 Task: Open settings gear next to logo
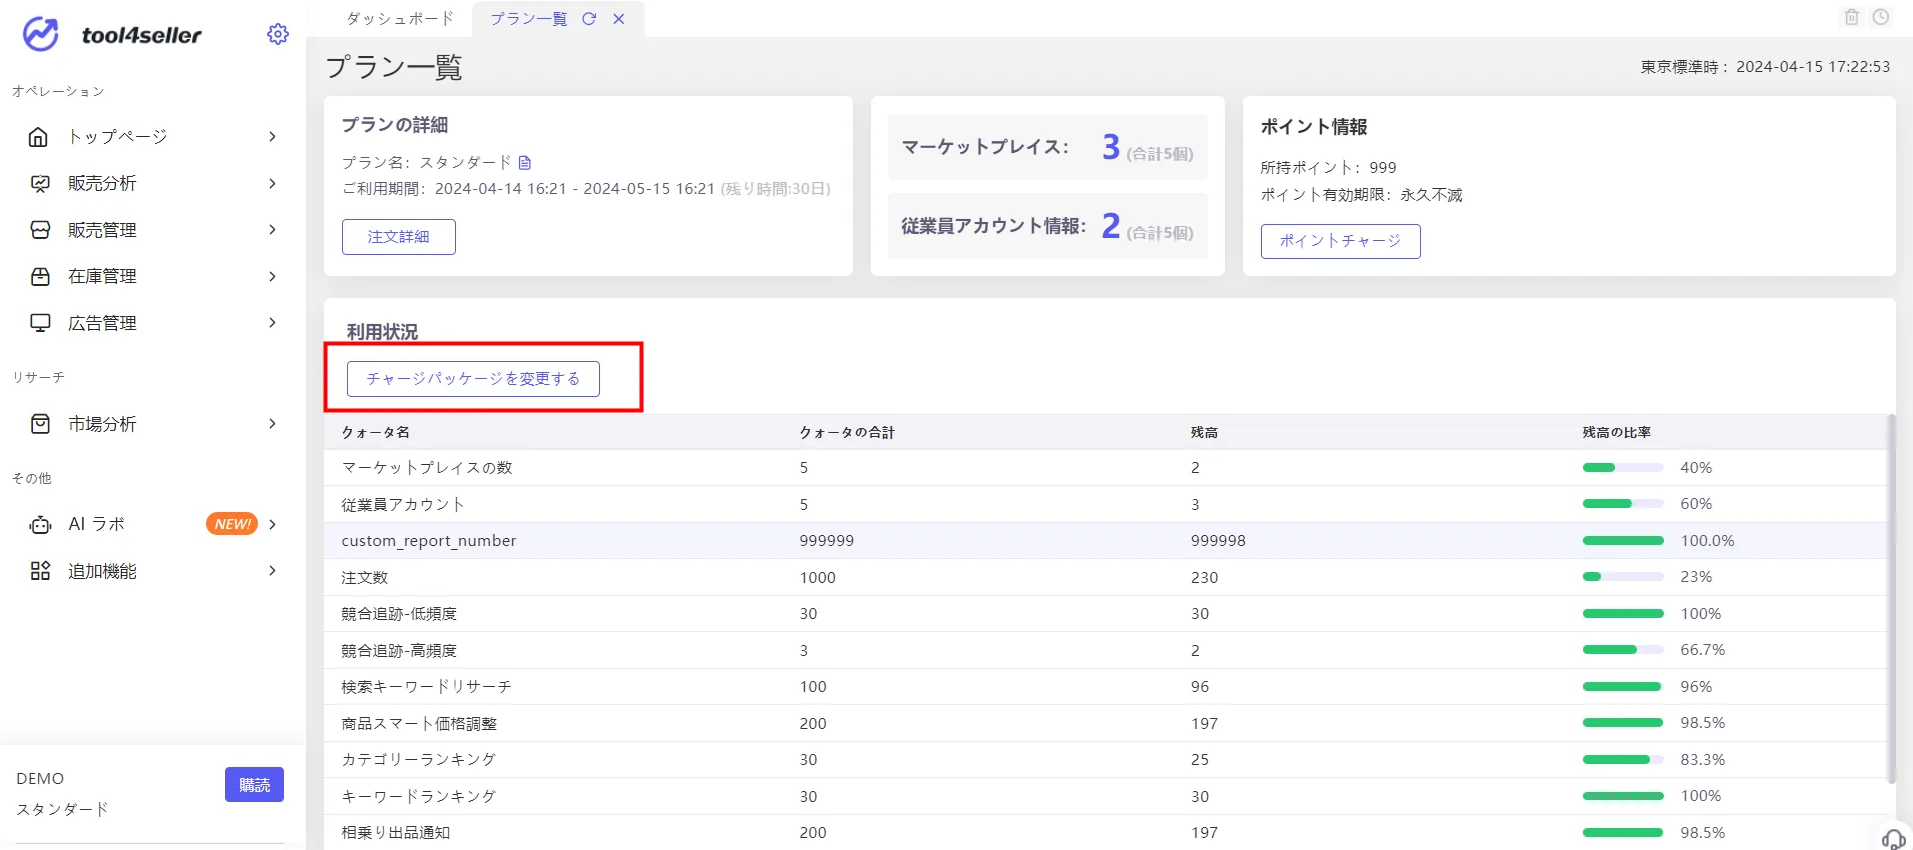pyautogui.click(x=278, y=34)
